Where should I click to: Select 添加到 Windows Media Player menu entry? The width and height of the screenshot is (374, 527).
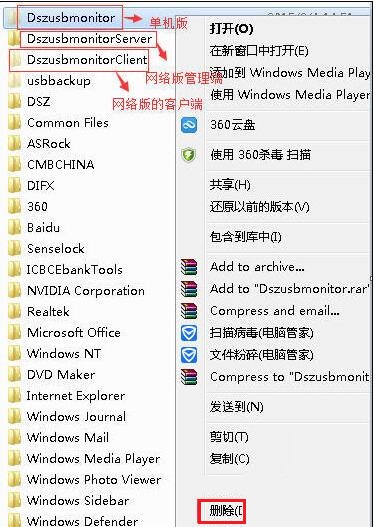point(290,73)
